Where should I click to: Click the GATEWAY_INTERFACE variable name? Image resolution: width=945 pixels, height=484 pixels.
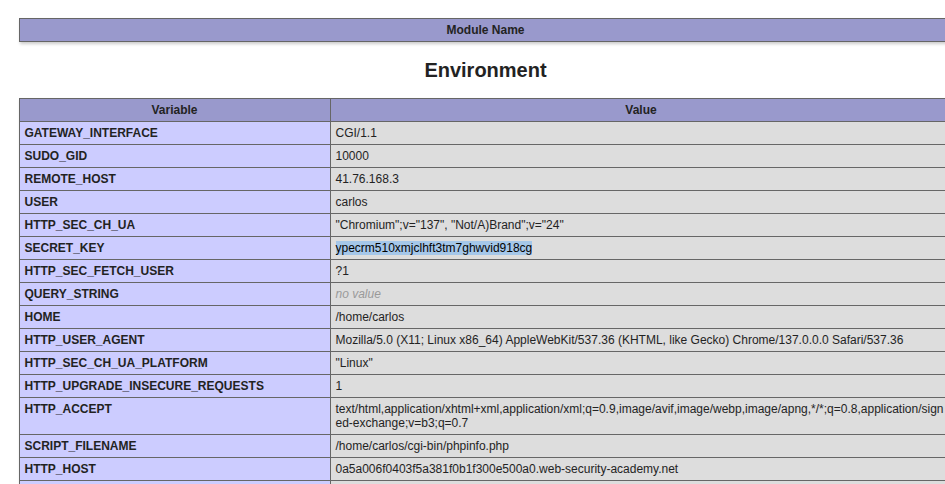tap(91, 133)
